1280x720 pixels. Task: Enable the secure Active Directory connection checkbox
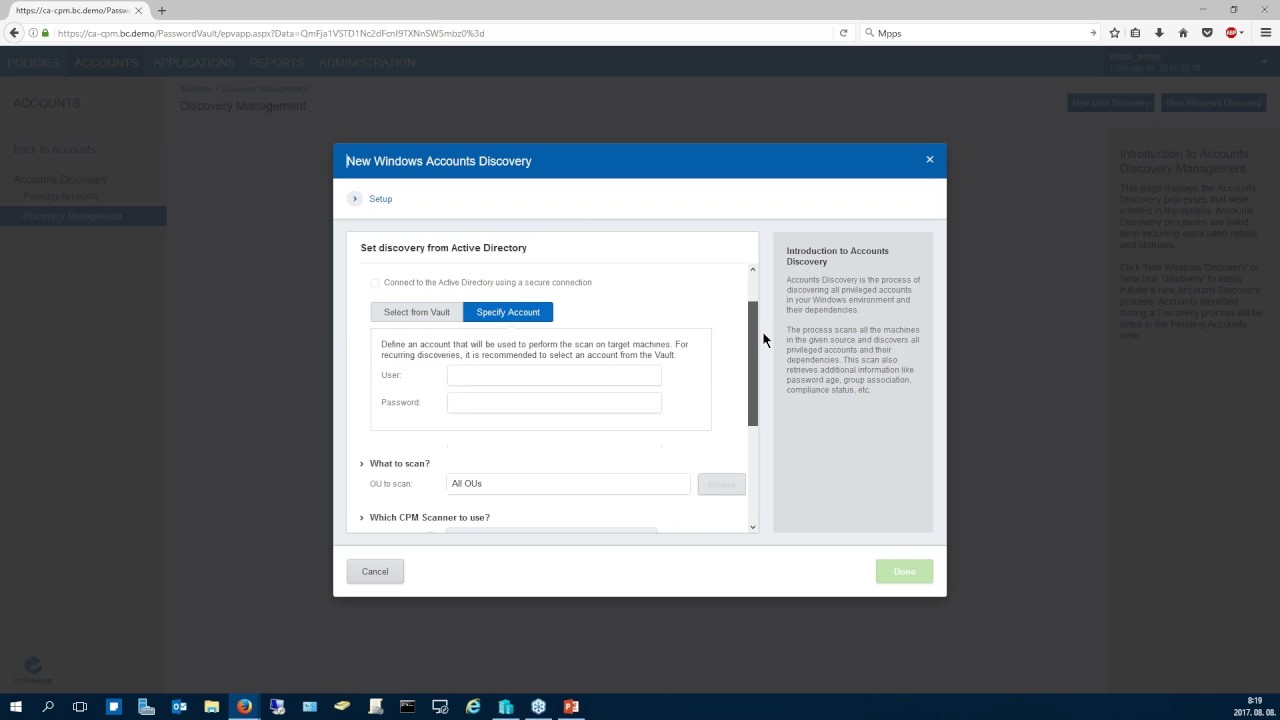(375, 283)
